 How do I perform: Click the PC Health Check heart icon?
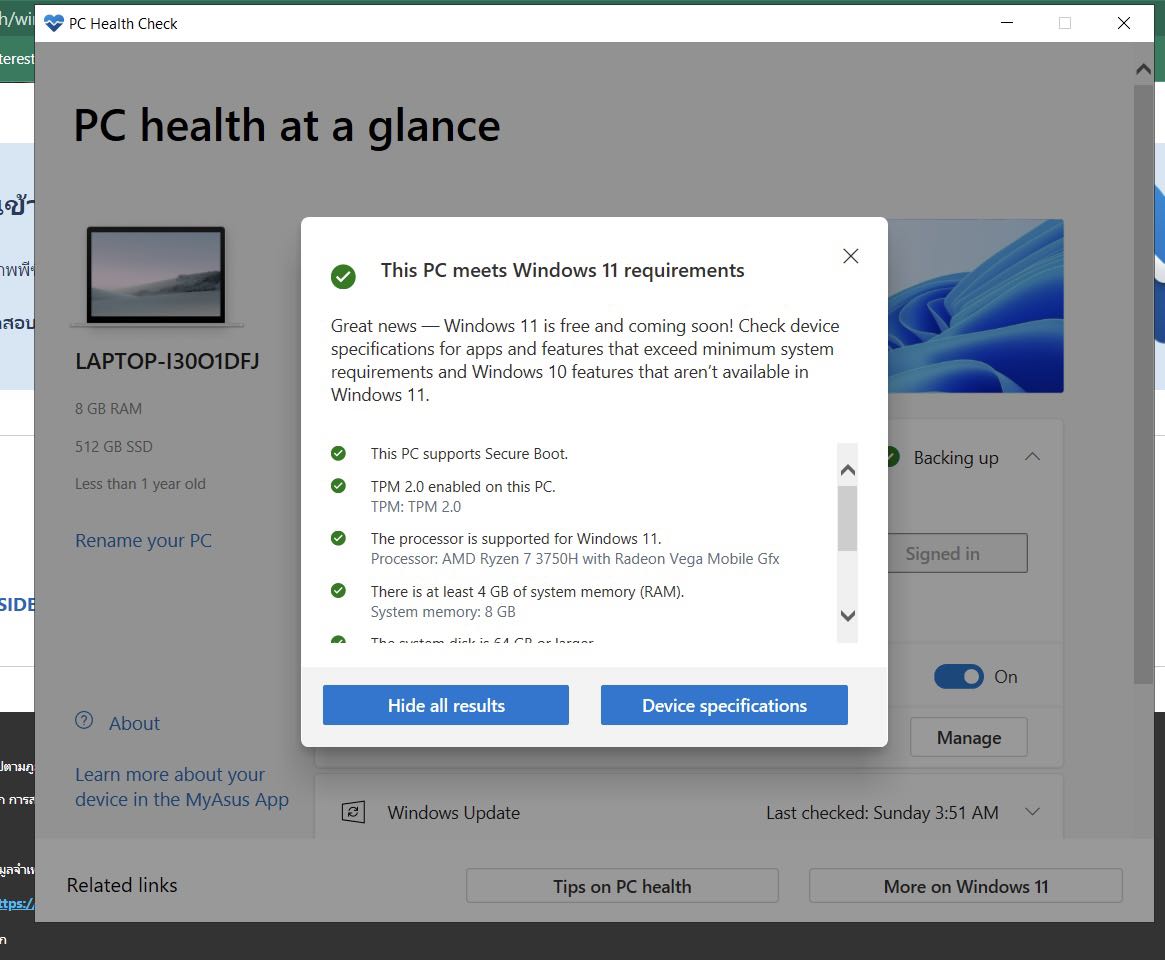[53, 24]
